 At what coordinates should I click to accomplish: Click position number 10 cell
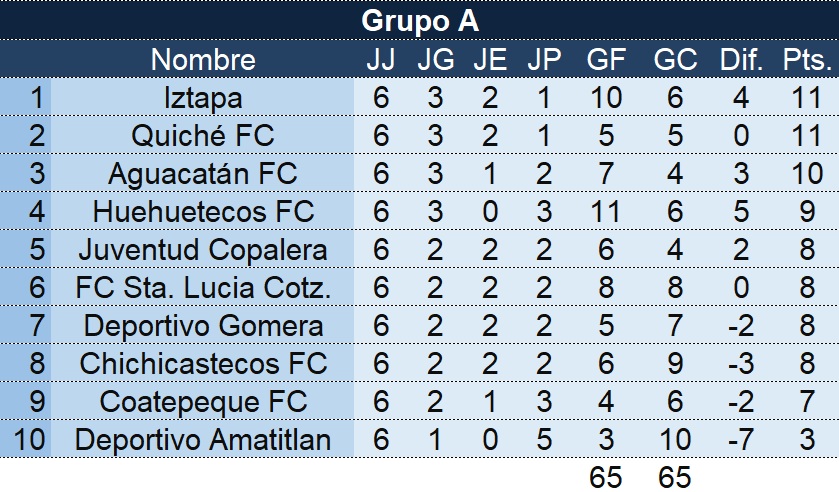click(29, 440)
